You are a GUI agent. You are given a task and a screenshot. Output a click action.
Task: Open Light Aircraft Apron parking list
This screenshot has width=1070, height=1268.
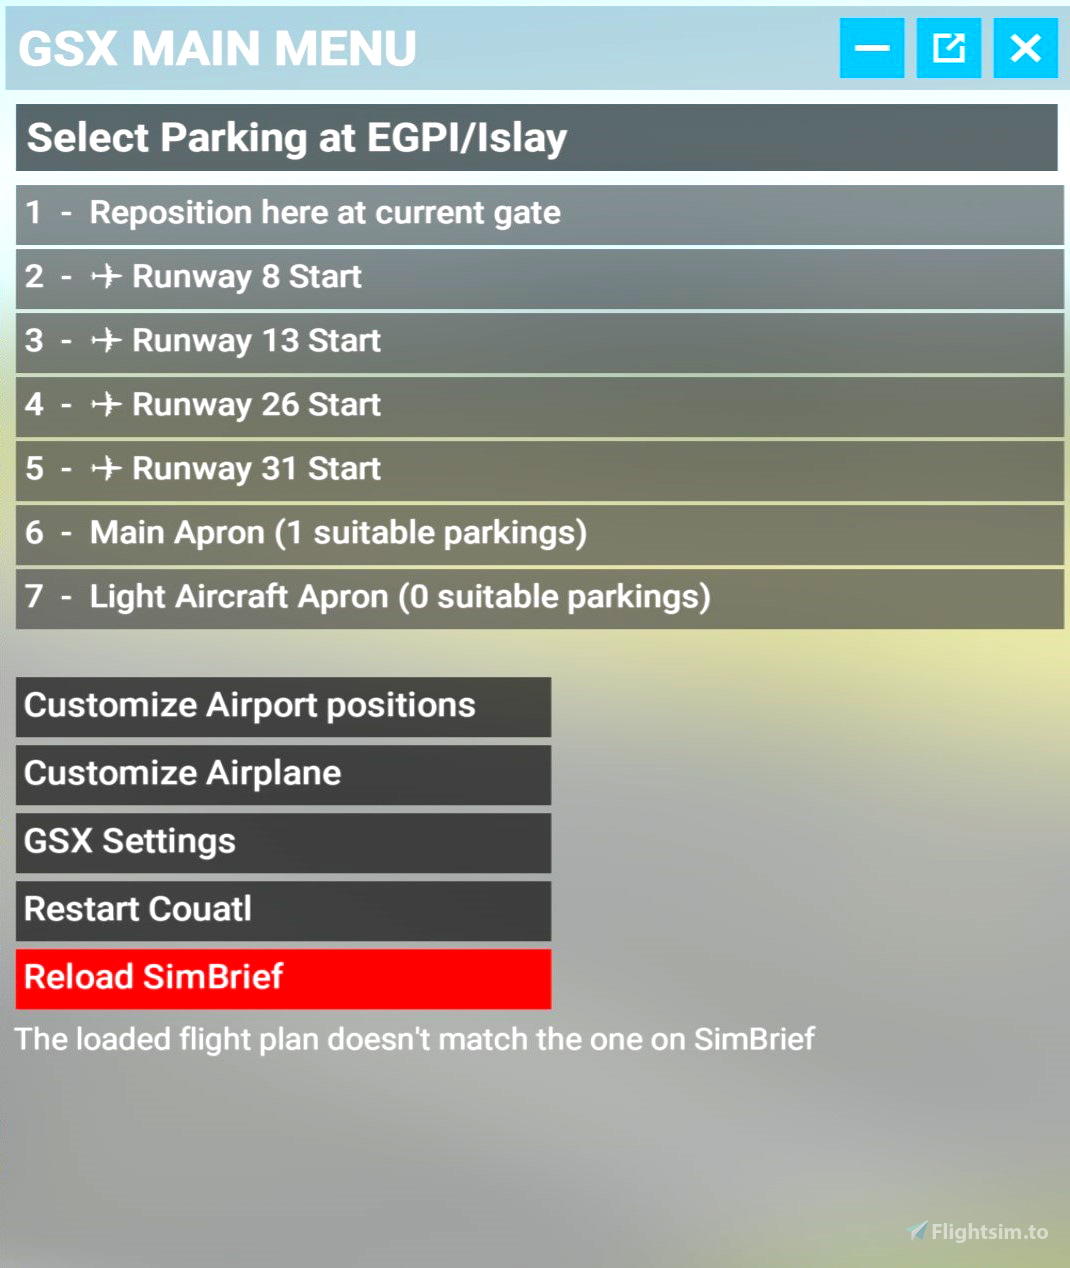click(x=540, y=598)
